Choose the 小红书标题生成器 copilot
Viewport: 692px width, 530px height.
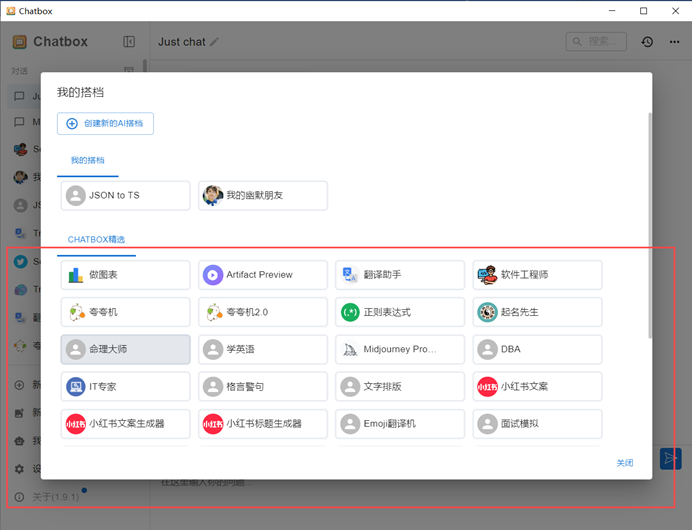coord(263,424)
